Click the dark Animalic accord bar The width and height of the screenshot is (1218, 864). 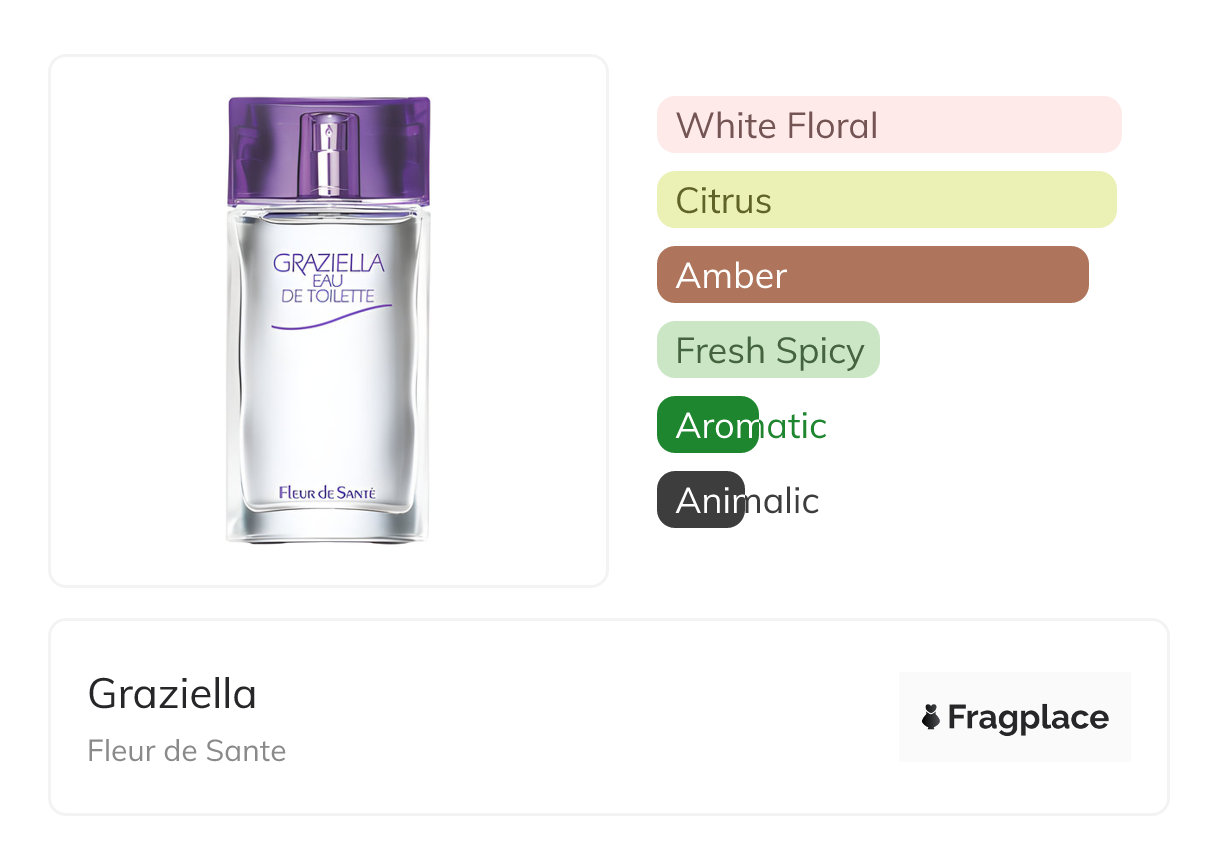[699, 500]
